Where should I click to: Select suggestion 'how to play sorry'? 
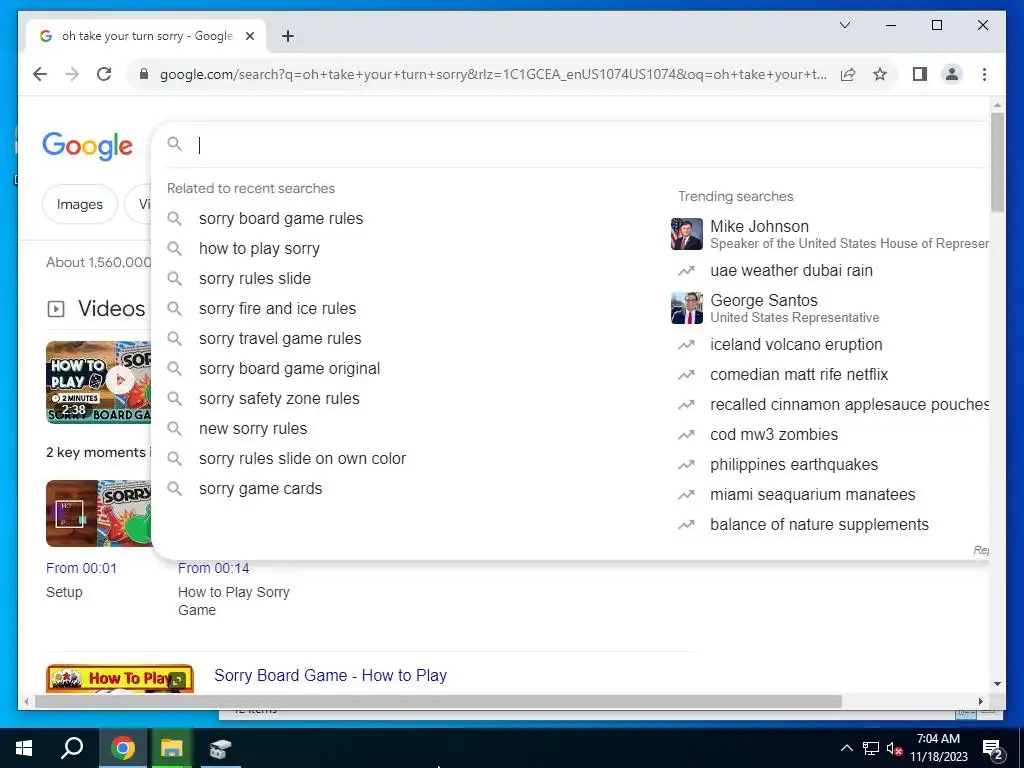click(259, 249)
